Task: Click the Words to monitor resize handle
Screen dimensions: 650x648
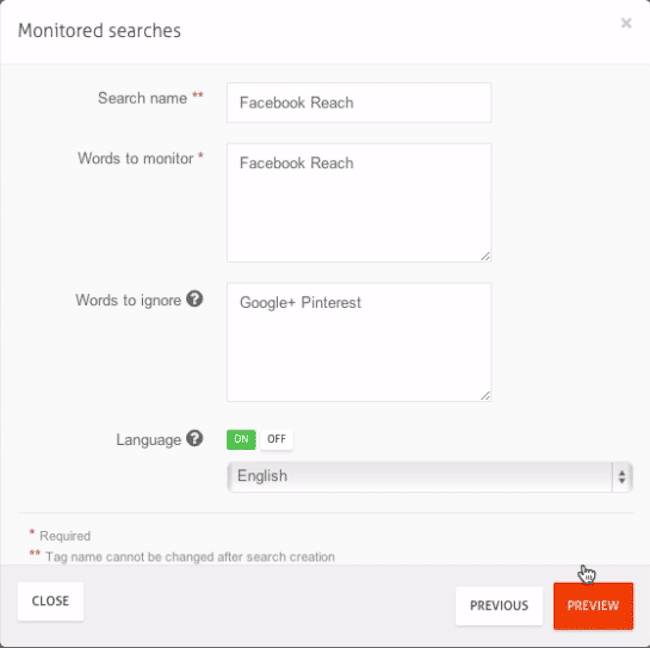Action: point(485,257)
